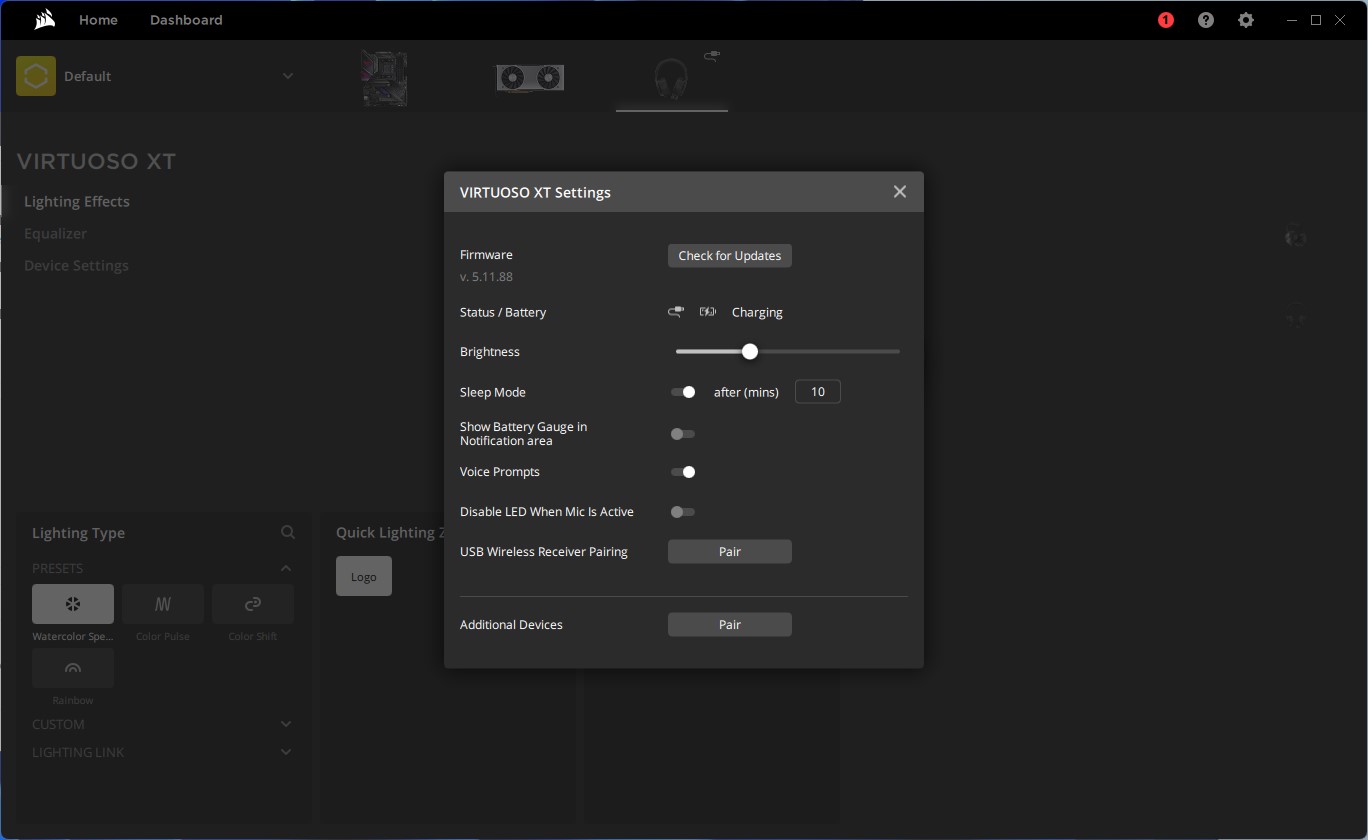The image size is (1368, 840).
Task: Select the Rainbow preset
Action: tap(73, 668)
